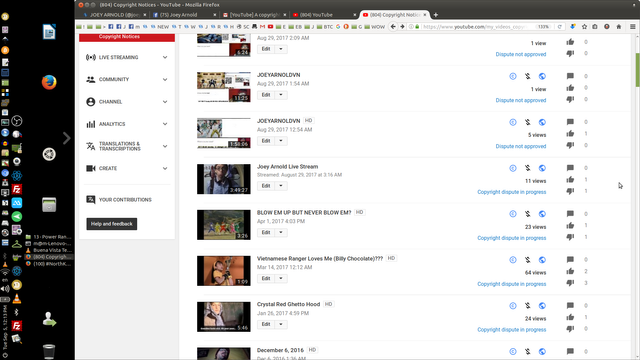
Task: Click the VLC cone icon in the dock
Action: 17,298
